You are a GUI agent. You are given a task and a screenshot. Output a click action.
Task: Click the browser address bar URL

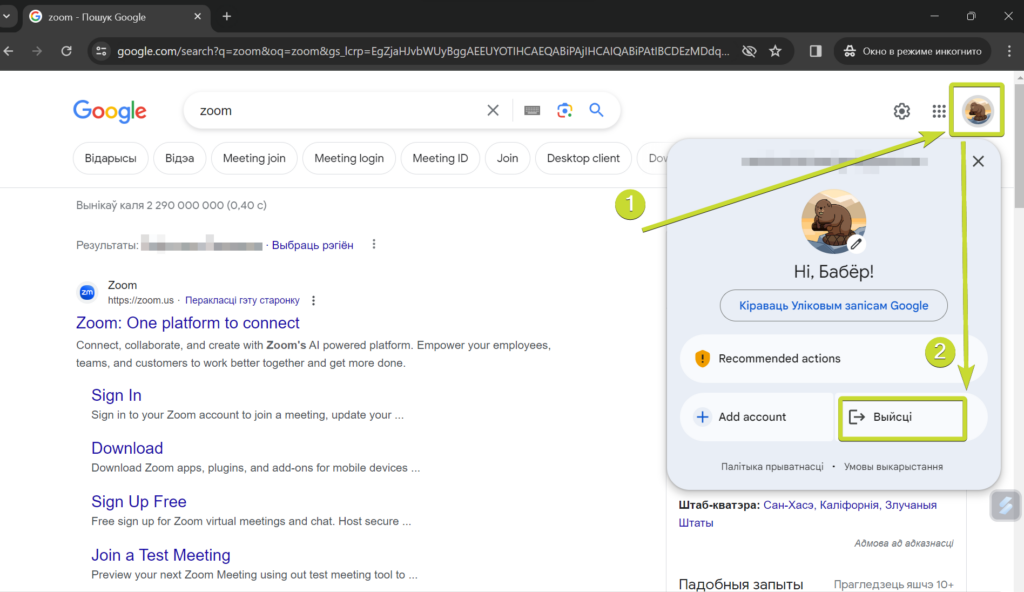coord(423,51)
